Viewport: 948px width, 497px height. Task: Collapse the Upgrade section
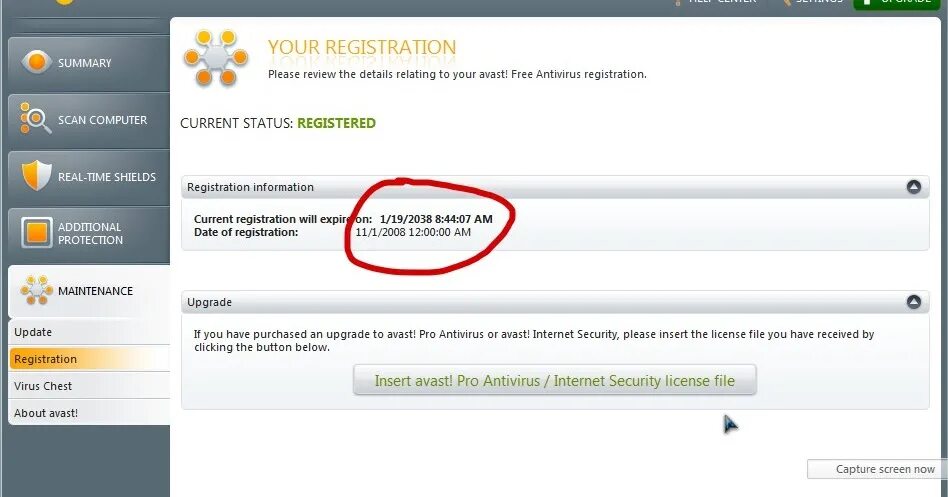pyautogui.click(x=913, y=302)
